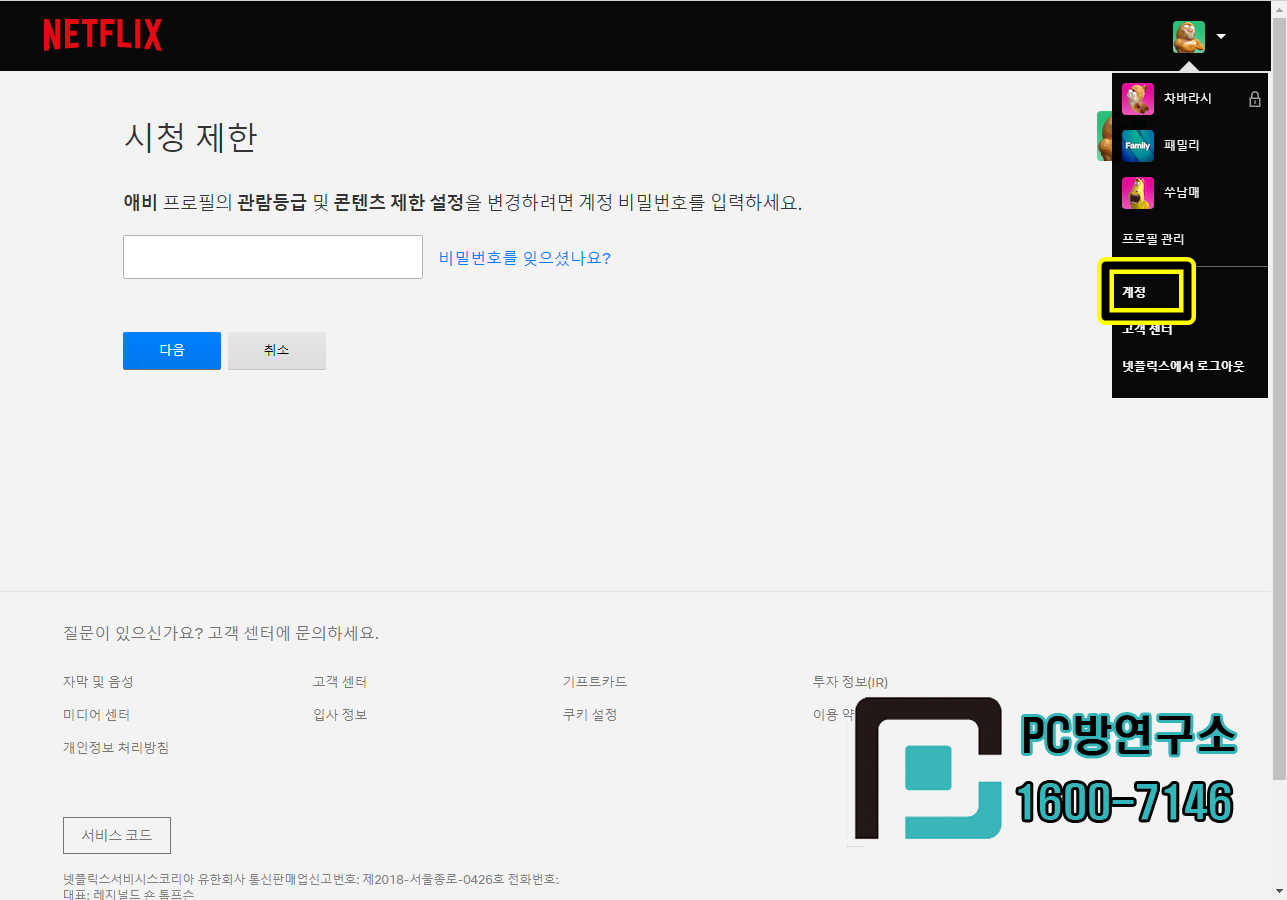Viewport: 1287px width, 900px height.
Task: Select the 차바라시 profile avatar
Action: coord(1138,99)
